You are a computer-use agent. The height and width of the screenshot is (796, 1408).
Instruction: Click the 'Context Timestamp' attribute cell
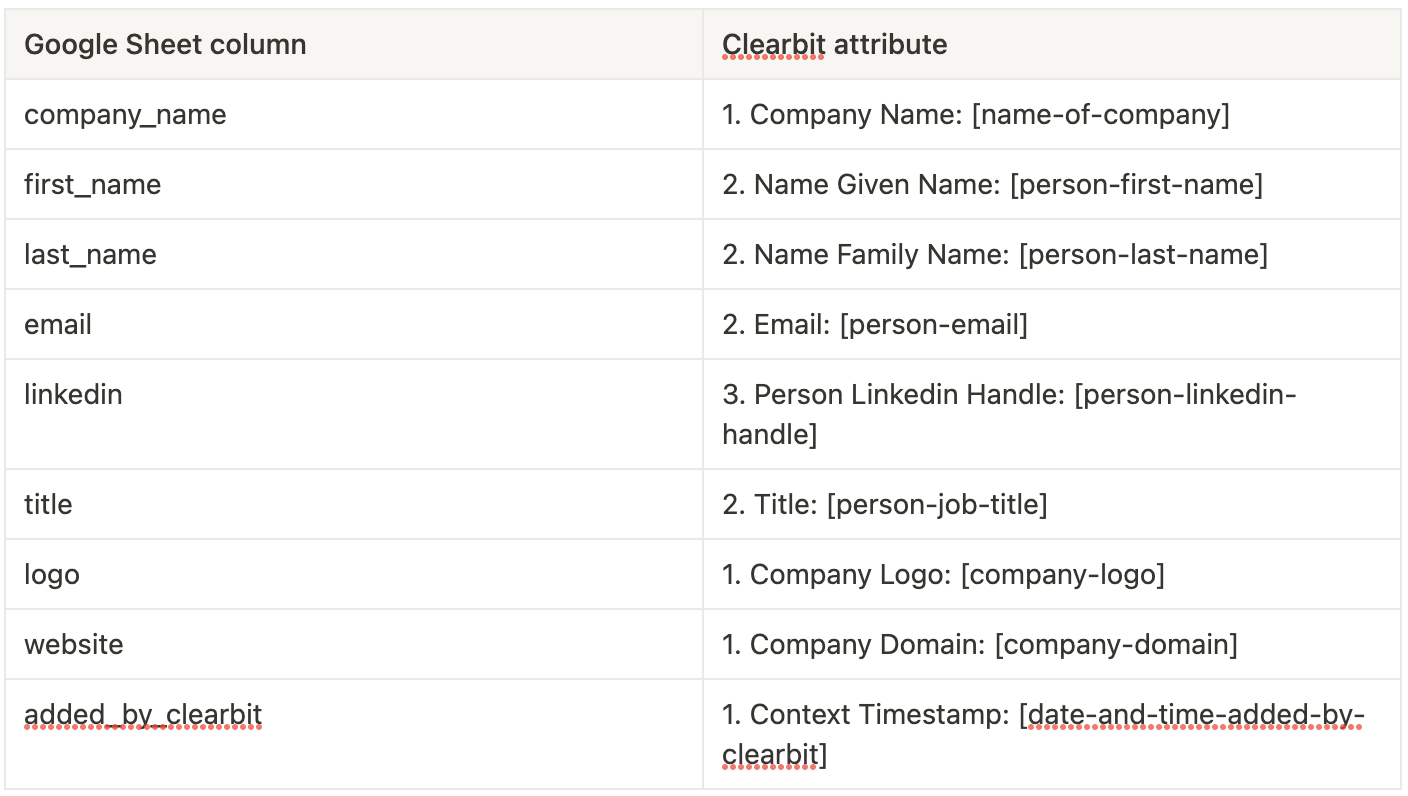(1051, 735)
